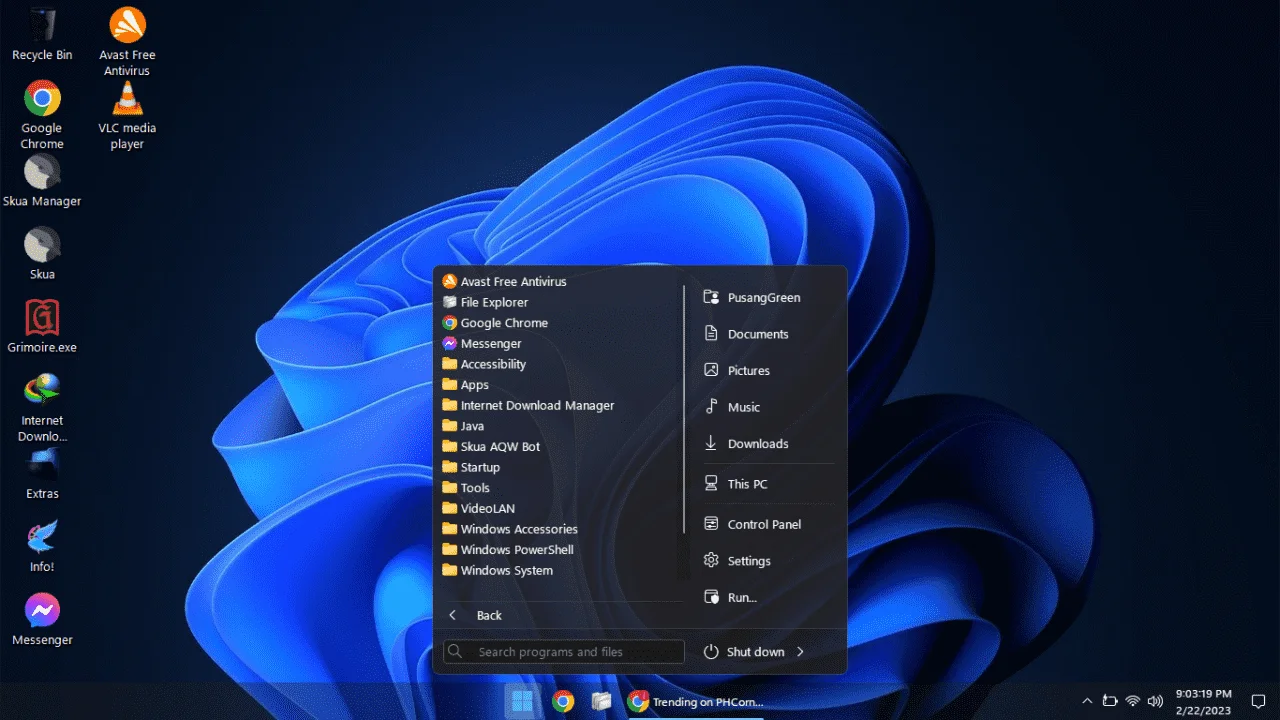Open Avast Free Antivirus desktop icon
The image size is (1280, 720).
(x=127, y=42)
